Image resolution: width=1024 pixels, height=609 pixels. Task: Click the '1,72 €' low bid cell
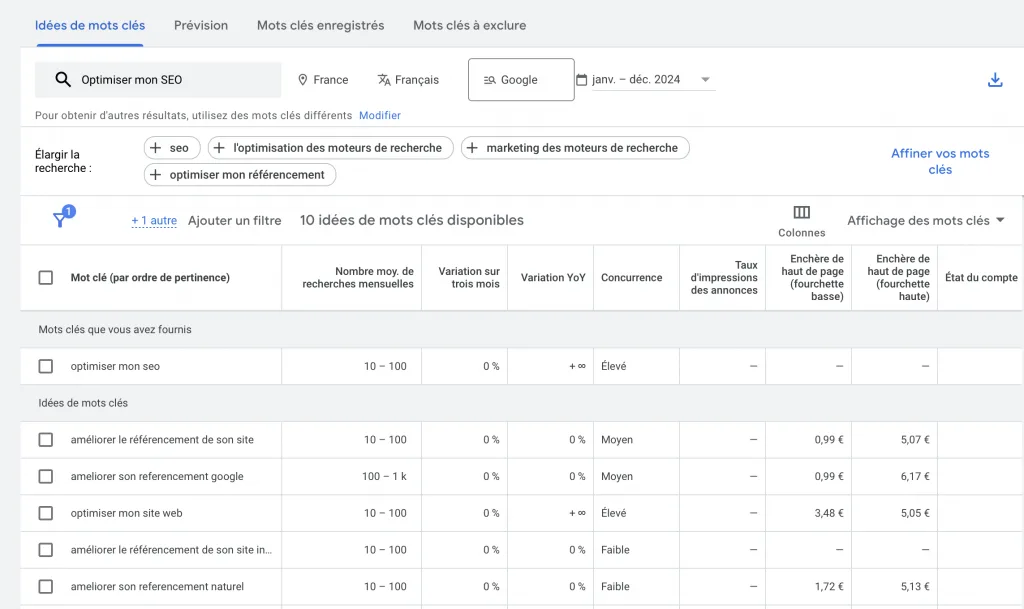[x=829, y=586]
